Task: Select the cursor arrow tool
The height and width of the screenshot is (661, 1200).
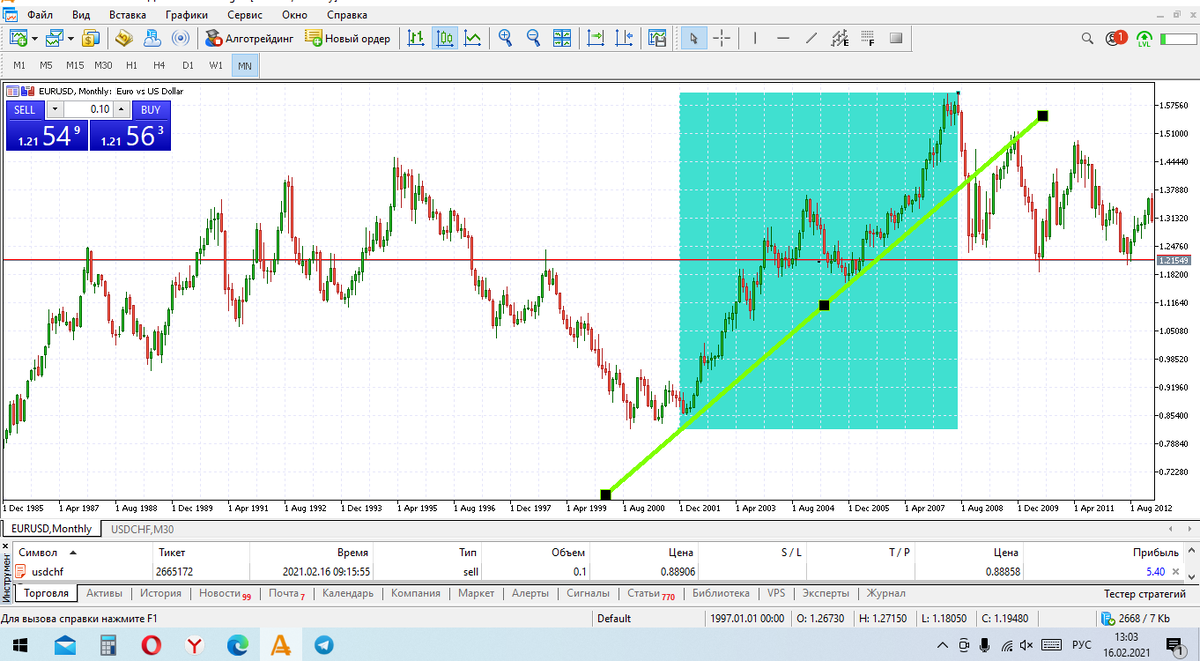Action: (694, 38)
